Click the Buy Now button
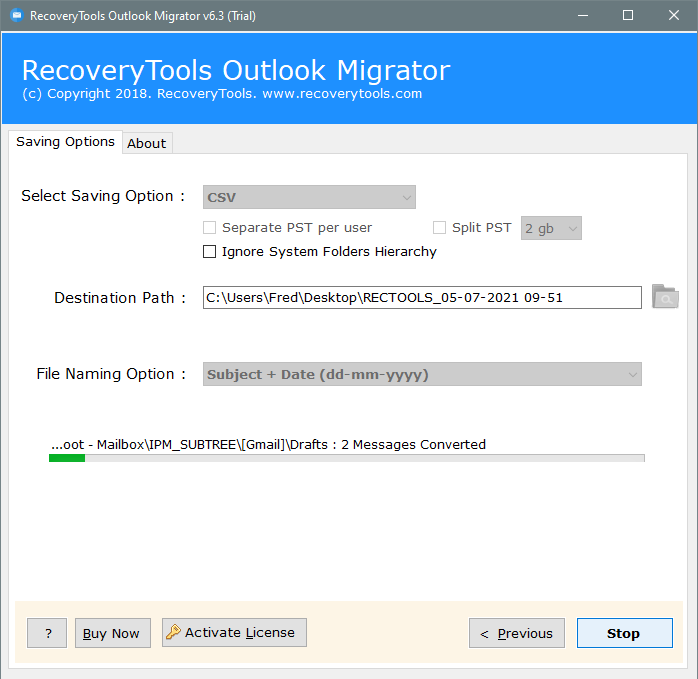The width and height of the screenshot is (698, 679). click(113, 633)
